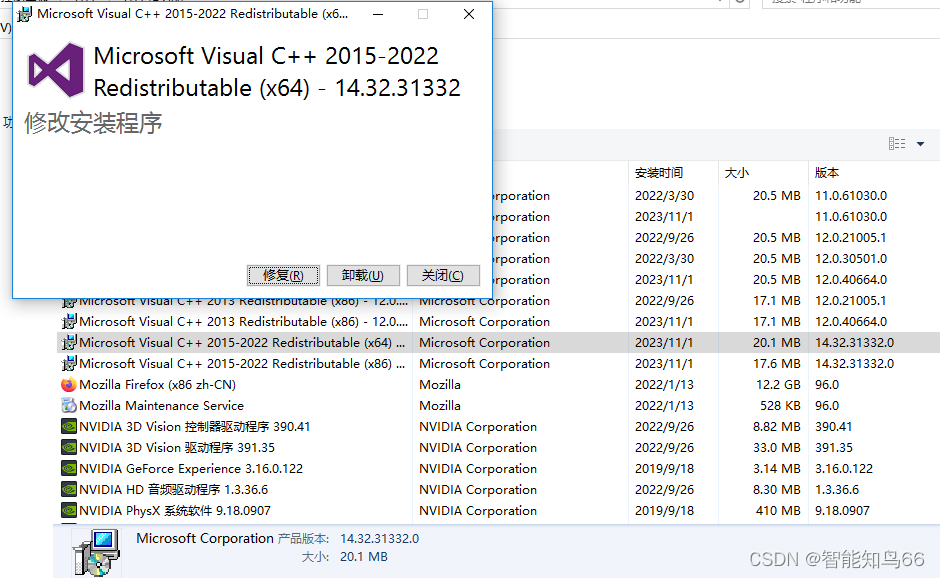Click the change view icon above the list
940x578 pixels.
click(897, 144)
